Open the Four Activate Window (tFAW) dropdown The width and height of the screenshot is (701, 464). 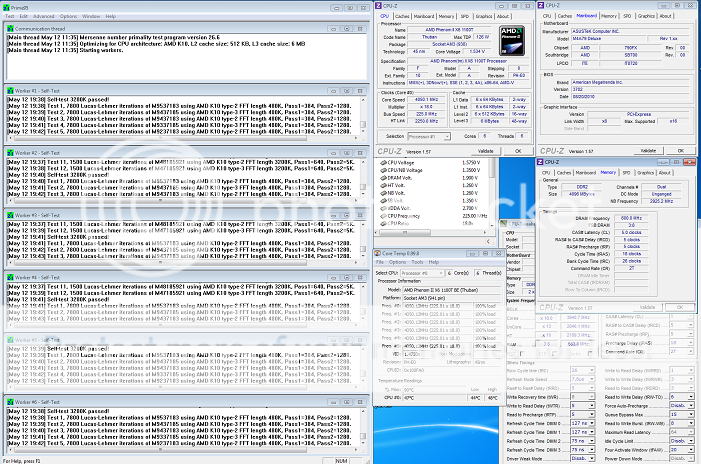[682, 450]
